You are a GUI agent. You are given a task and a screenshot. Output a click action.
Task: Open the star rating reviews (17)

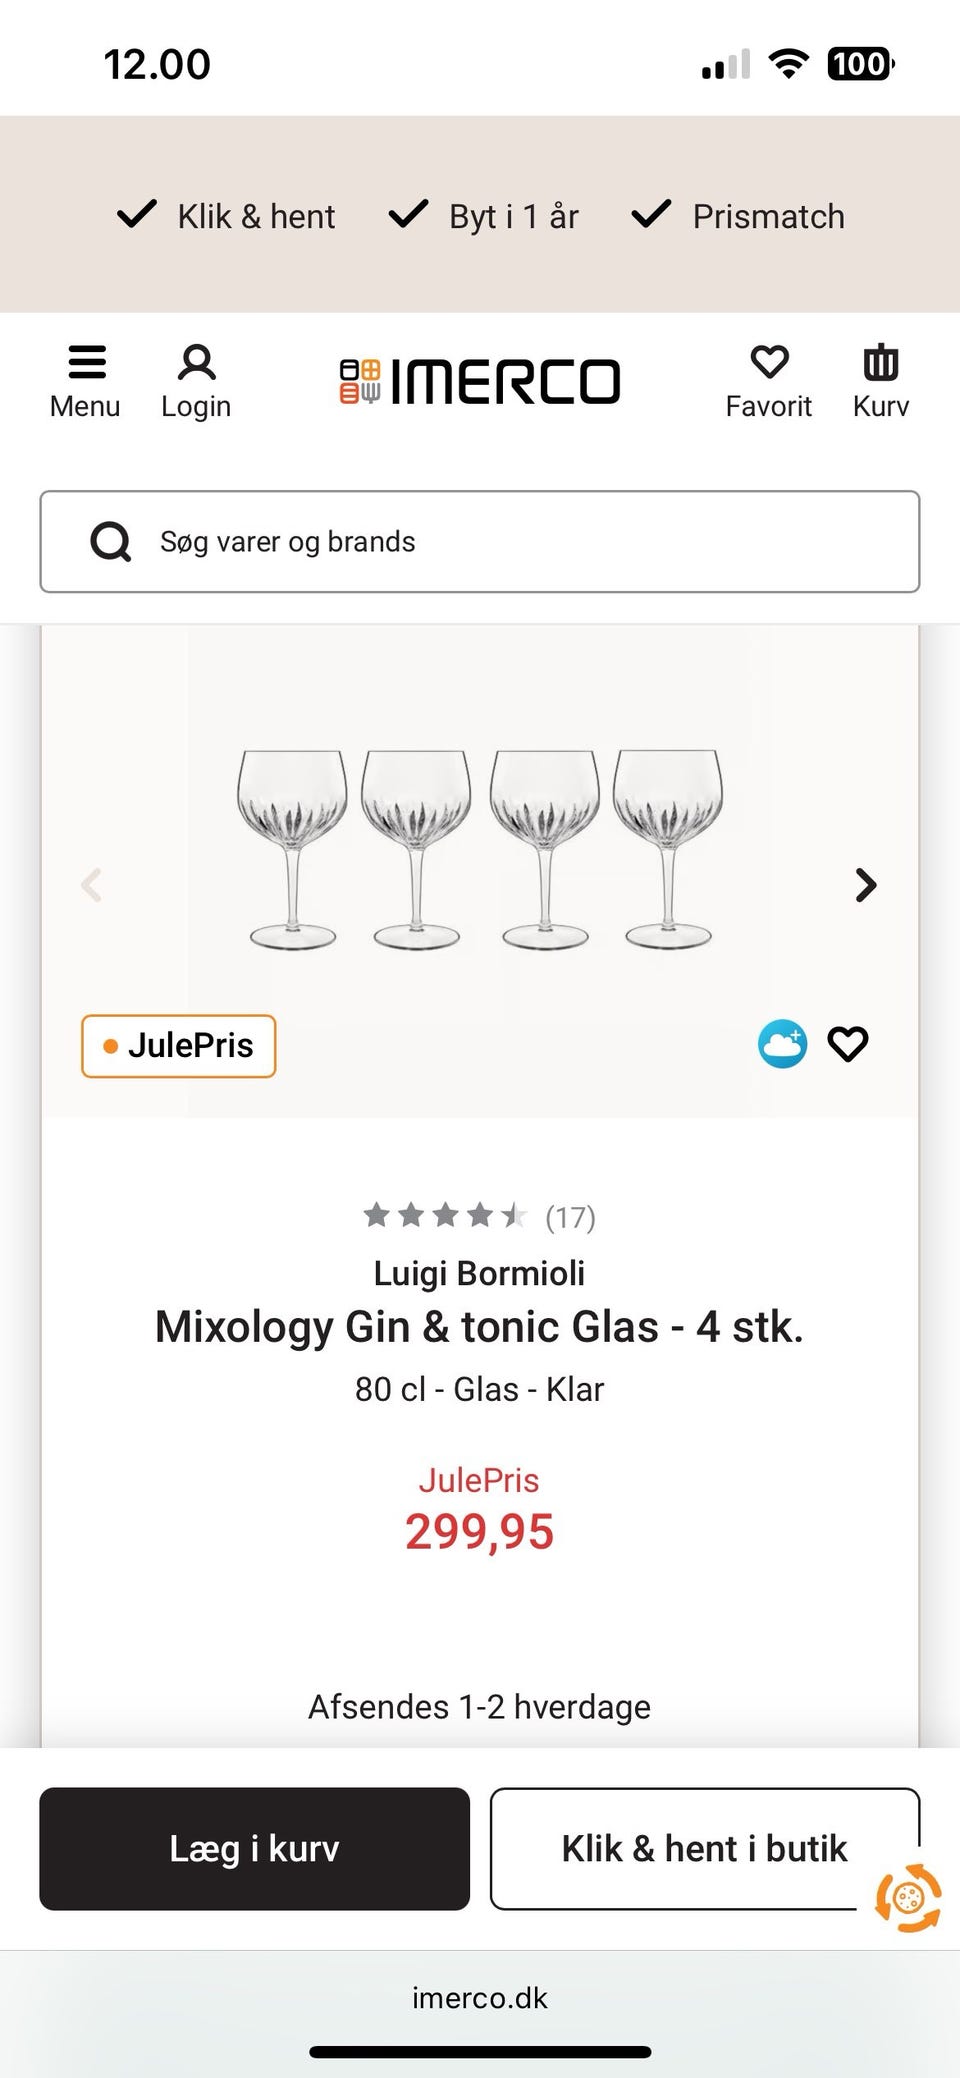479,1216
